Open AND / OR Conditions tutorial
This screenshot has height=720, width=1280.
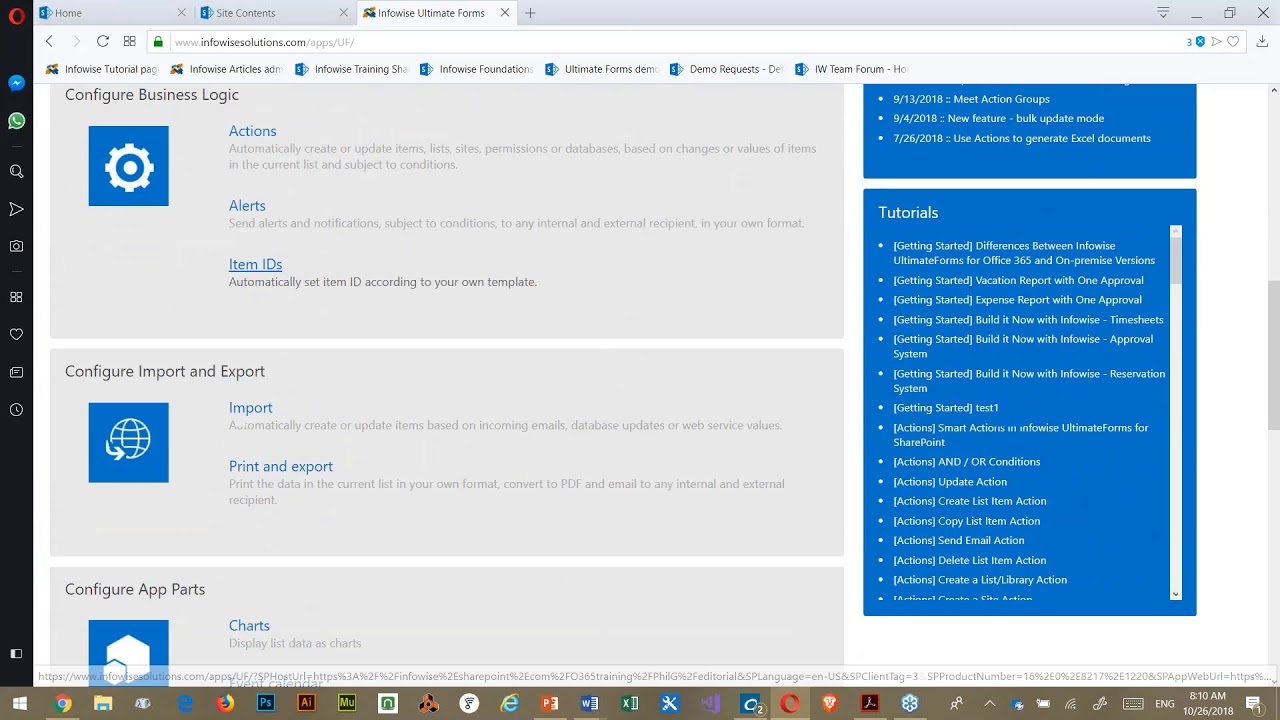click(966, 462)
